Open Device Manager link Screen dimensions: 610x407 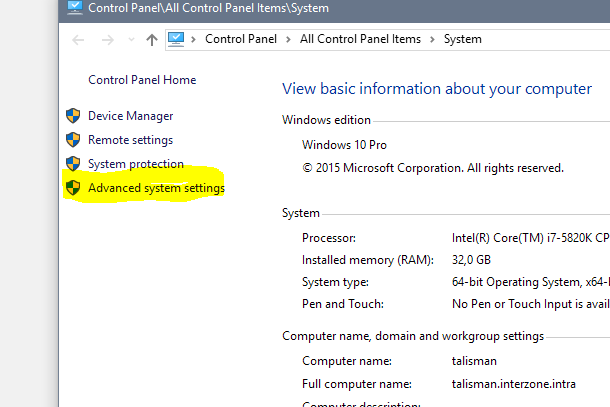tap(130, 116)
